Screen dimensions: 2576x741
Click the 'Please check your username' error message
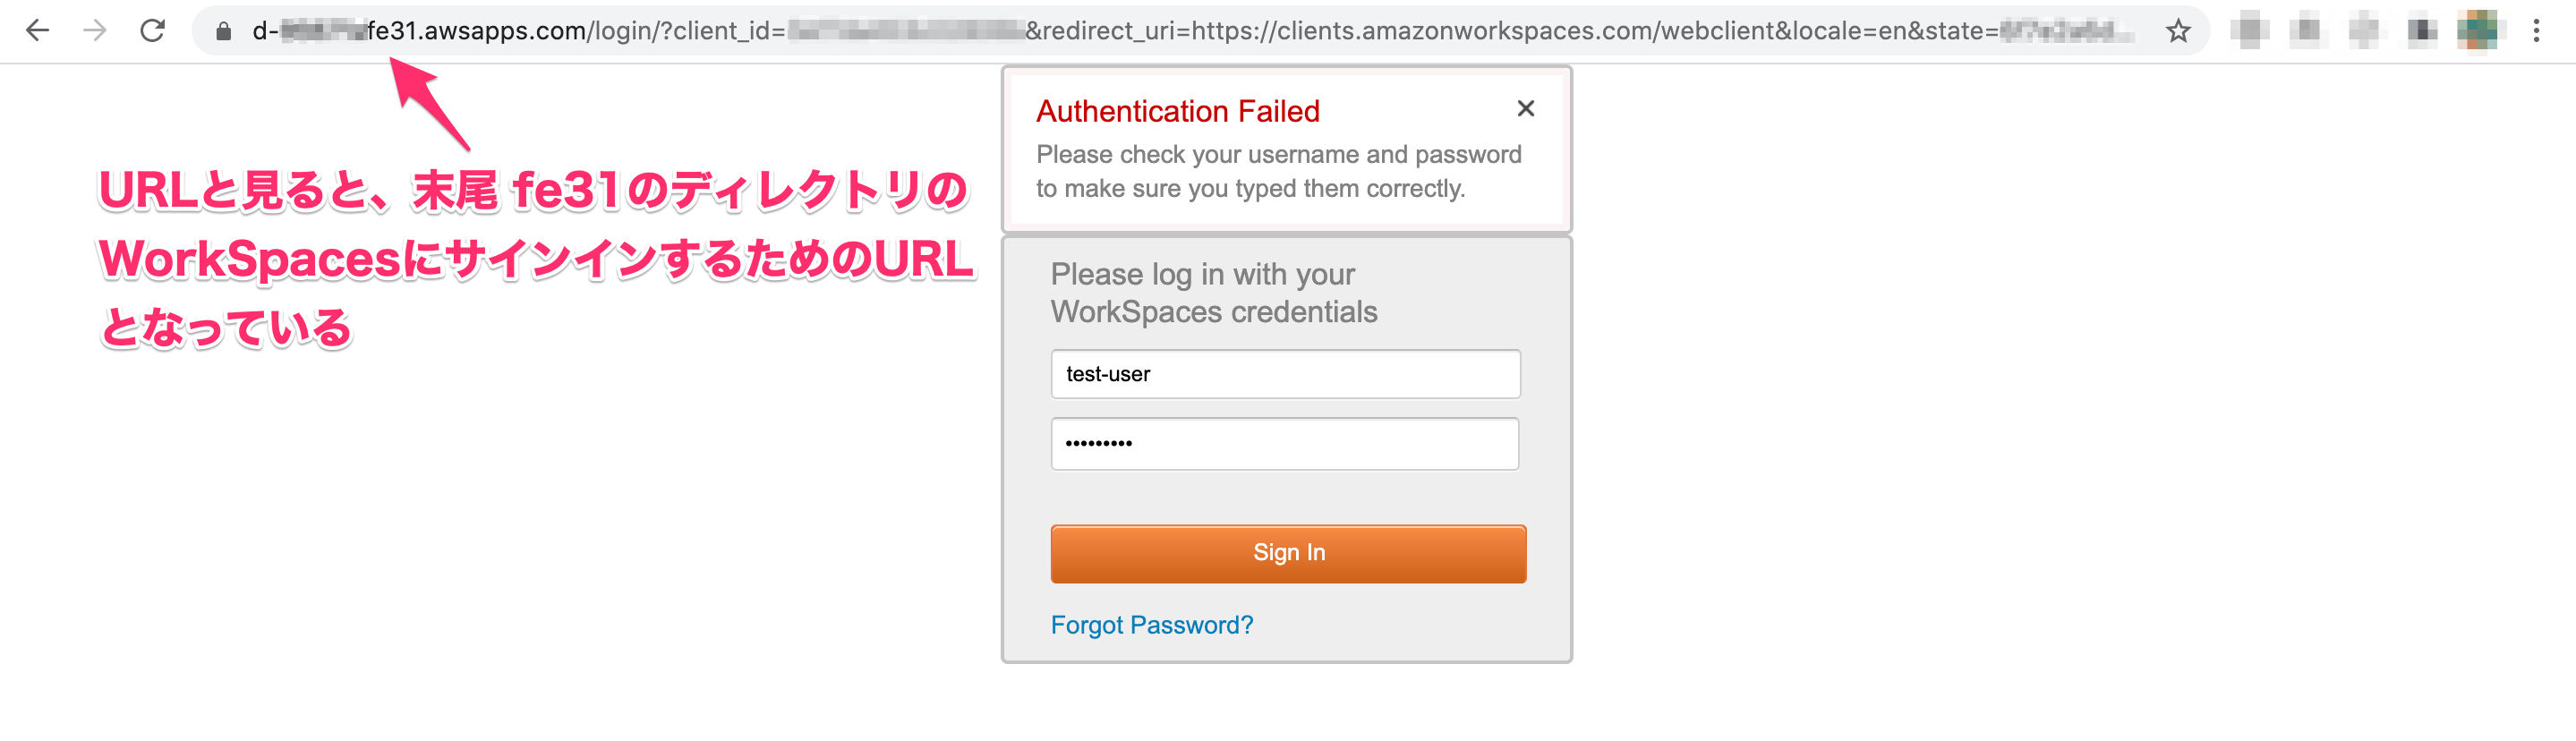coord(1278,171)
